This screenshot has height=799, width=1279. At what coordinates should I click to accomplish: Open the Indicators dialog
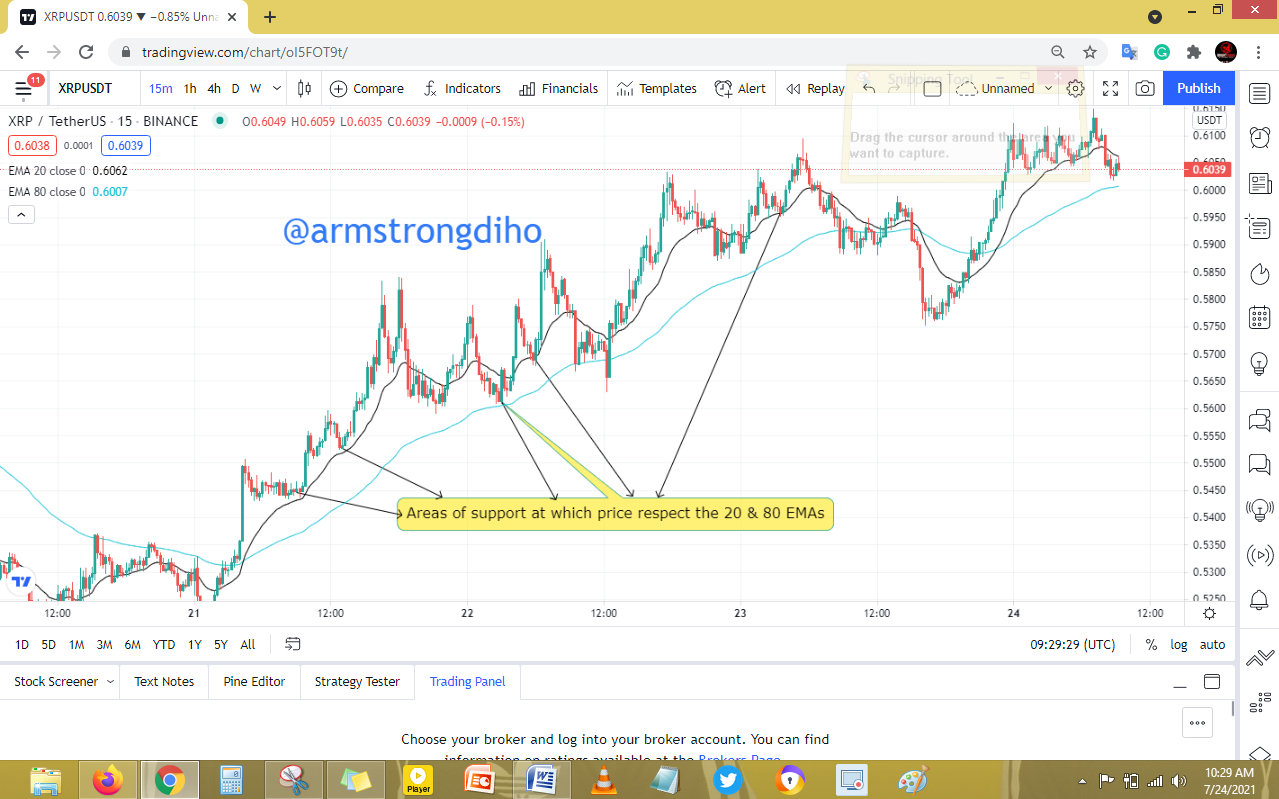[x=462, y=88]
